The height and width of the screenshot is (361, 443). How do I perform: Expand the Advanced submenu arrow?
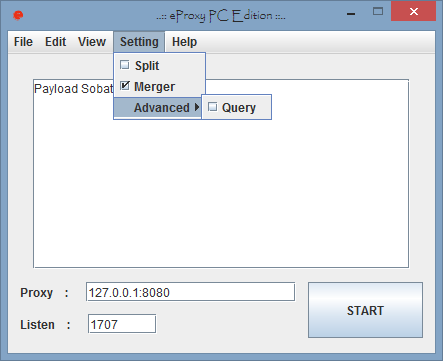[x=197, y=107]
